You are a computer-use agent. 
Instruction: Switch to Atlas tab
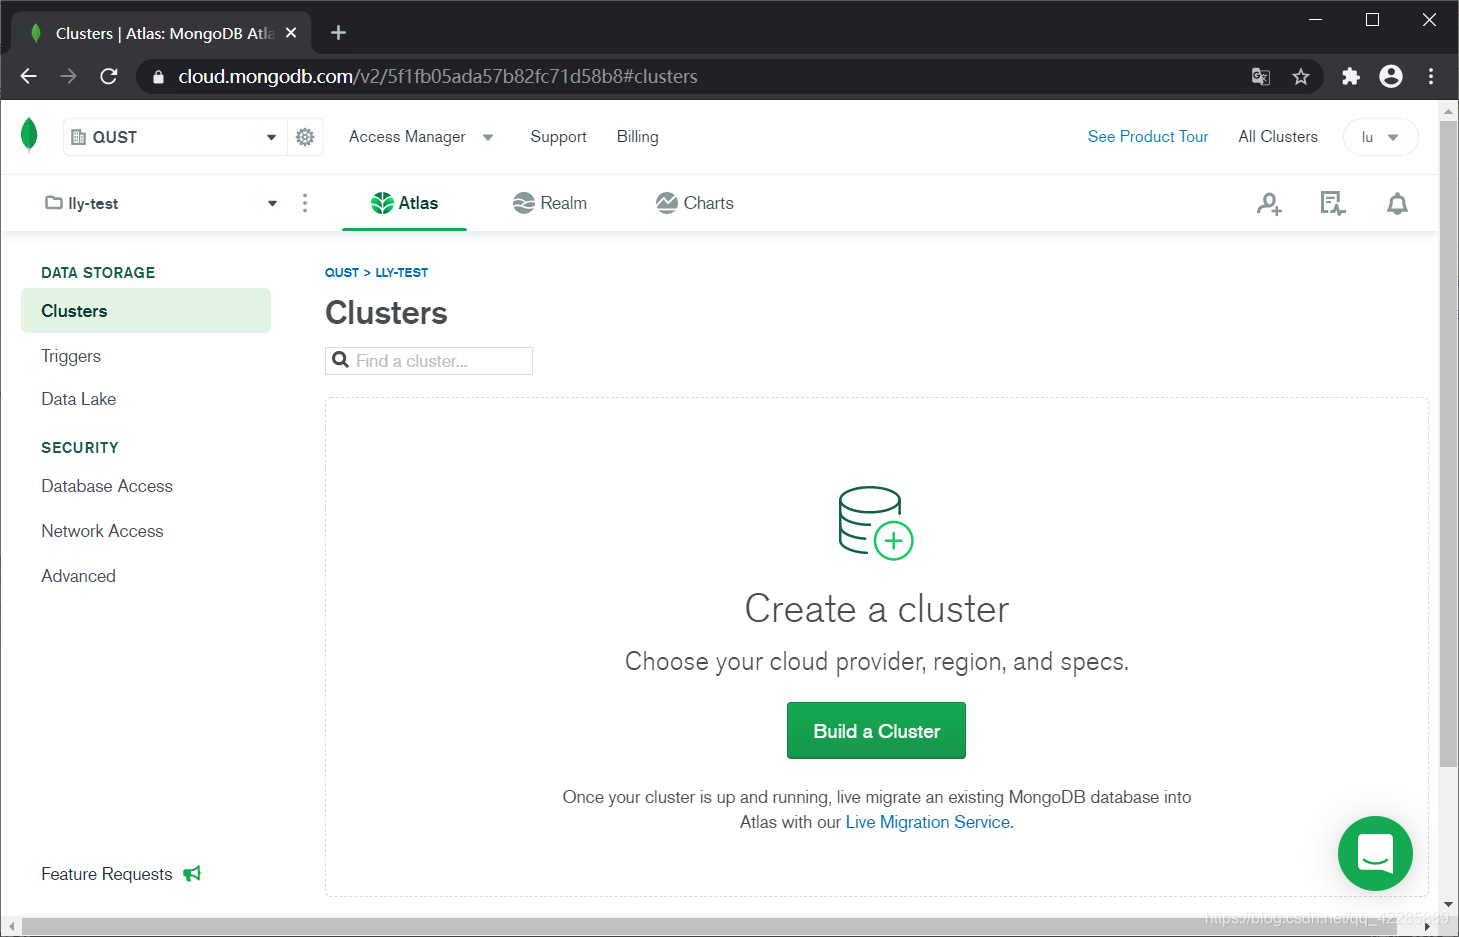(x=404, y=203)
